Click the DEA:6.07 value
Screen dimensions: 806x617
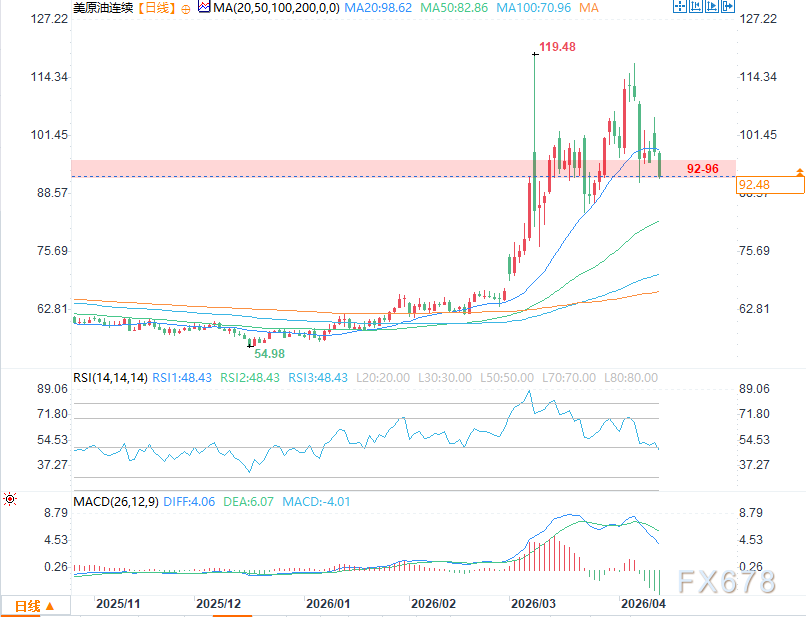pyautogui.click(x=248, y=501)
